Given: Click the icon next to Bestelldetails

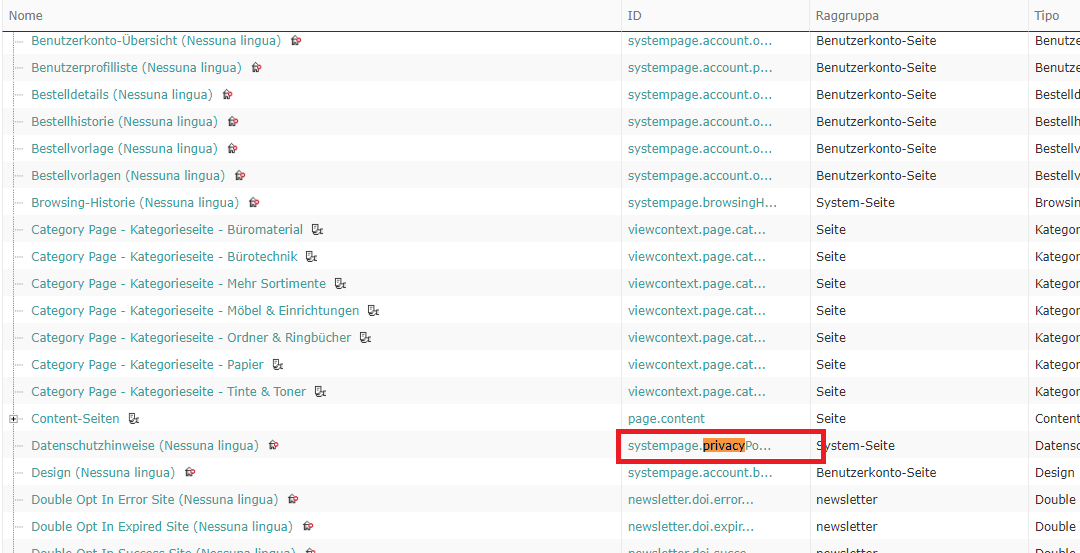Looking at the screenshot, I should [x=227, y=94].
